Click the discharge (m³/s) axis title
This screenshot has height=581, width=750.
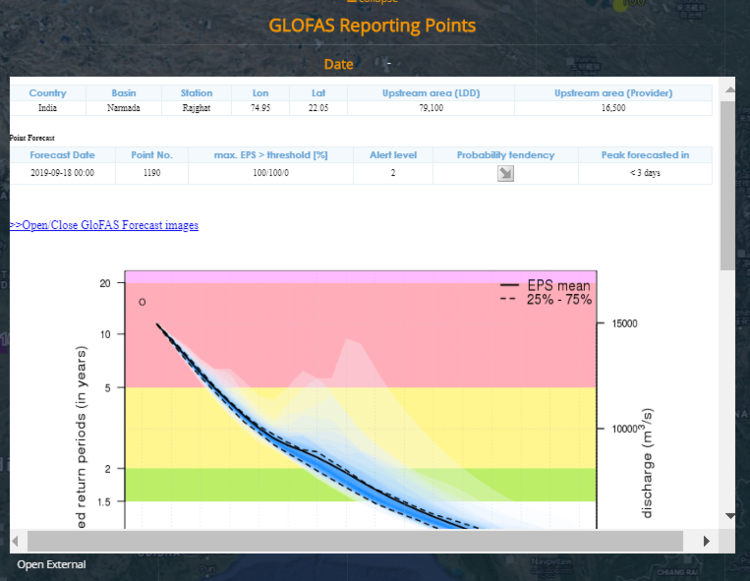[x=647, y=463]
